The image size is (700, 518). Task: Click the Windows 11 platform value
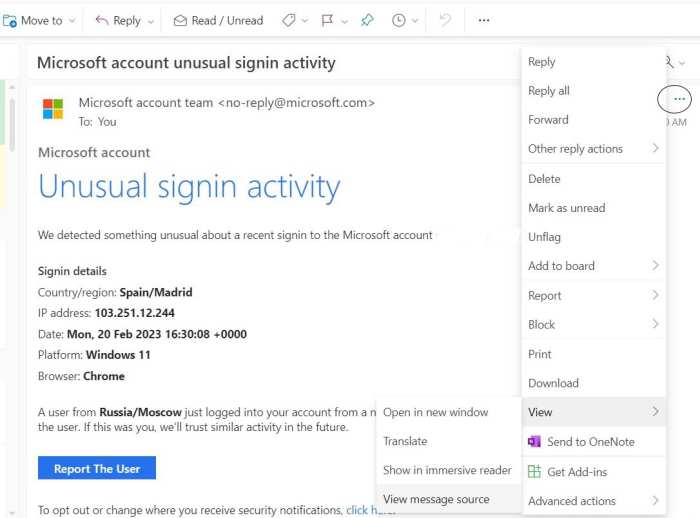118,355
